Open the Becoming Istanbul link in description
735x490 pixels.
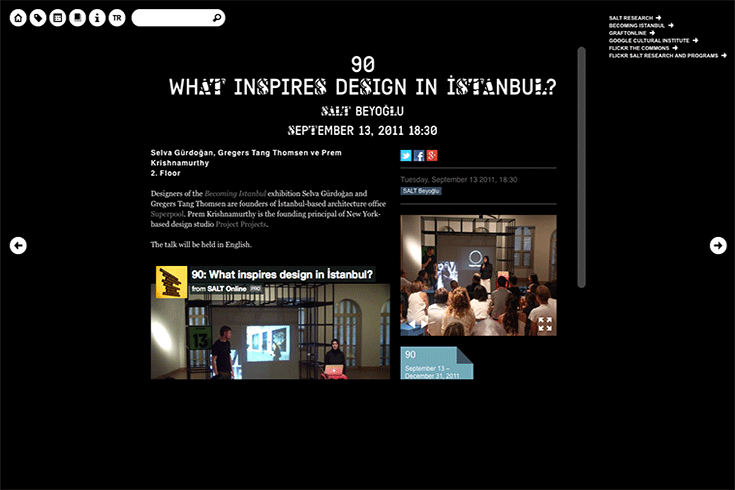pos(235,193)
